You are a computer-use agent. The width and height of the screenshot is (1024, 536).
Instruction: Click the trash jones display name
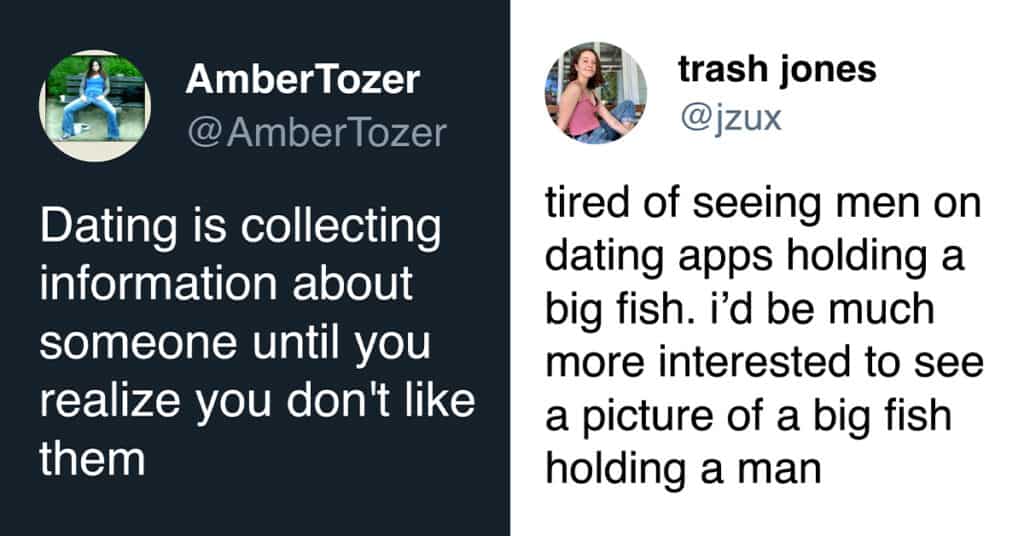(x=777, y=68)
